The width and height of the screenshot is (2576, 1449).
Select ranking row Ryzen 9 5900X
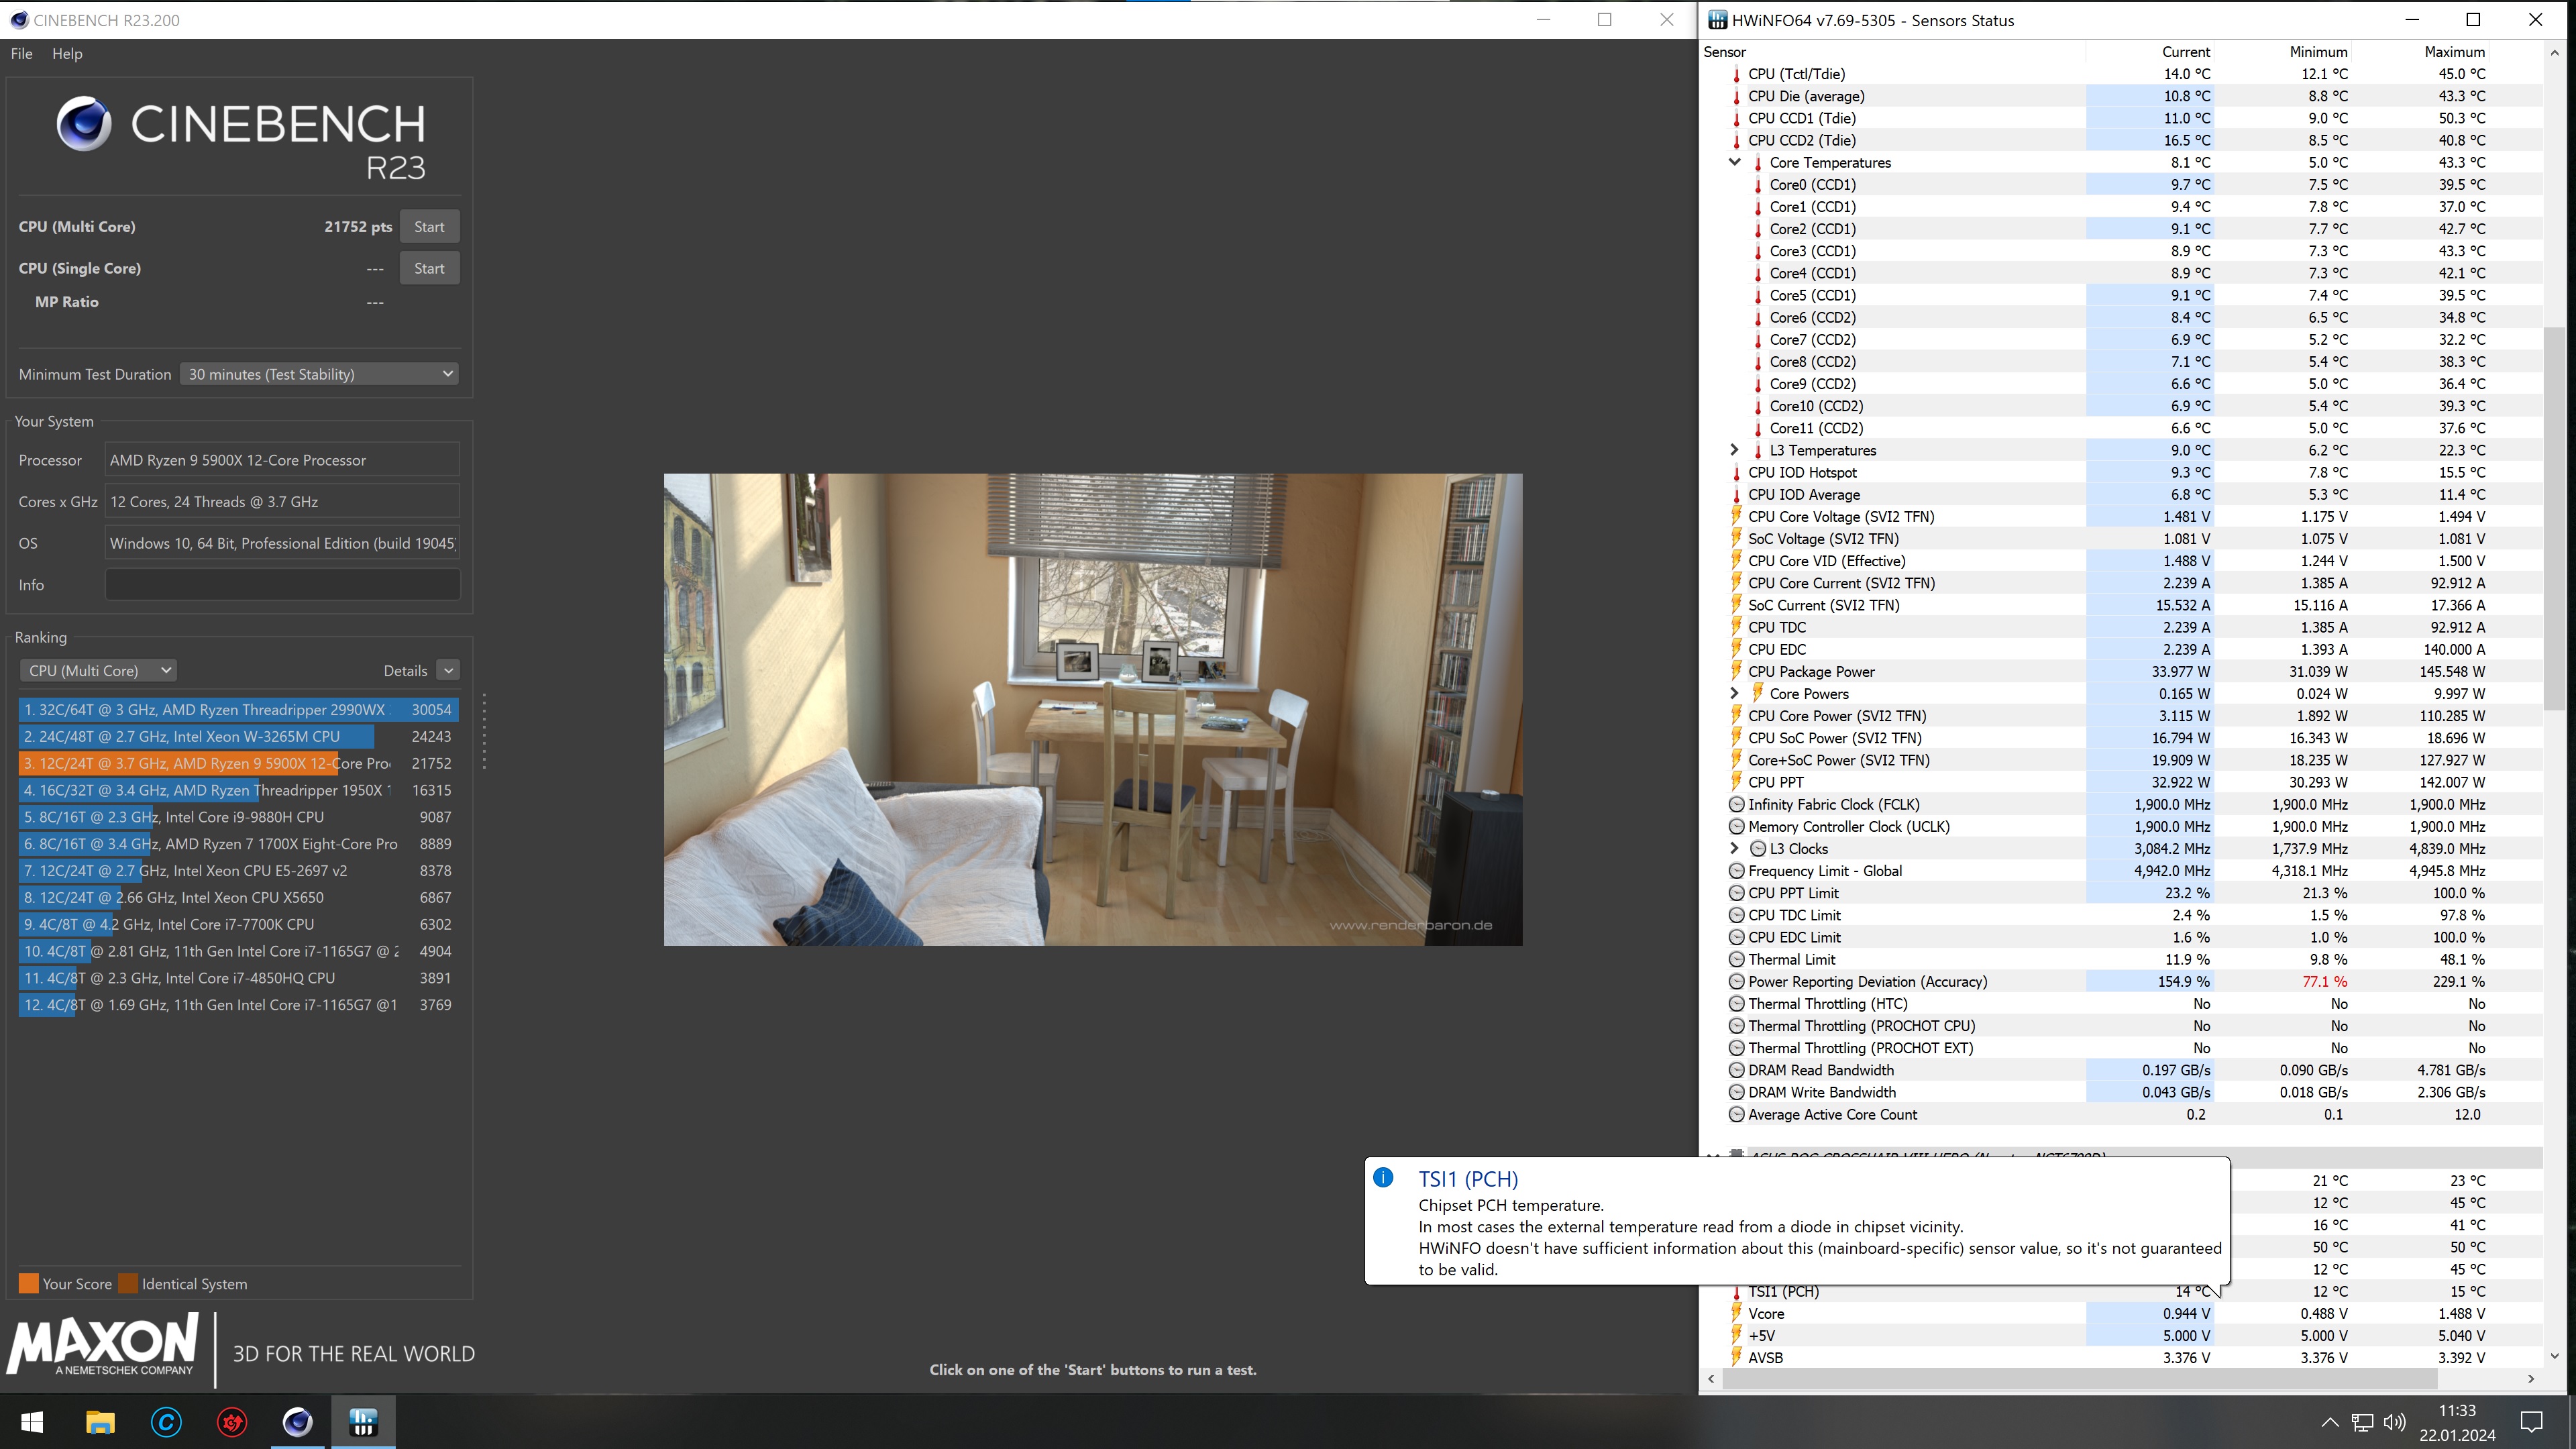point(238,764)
